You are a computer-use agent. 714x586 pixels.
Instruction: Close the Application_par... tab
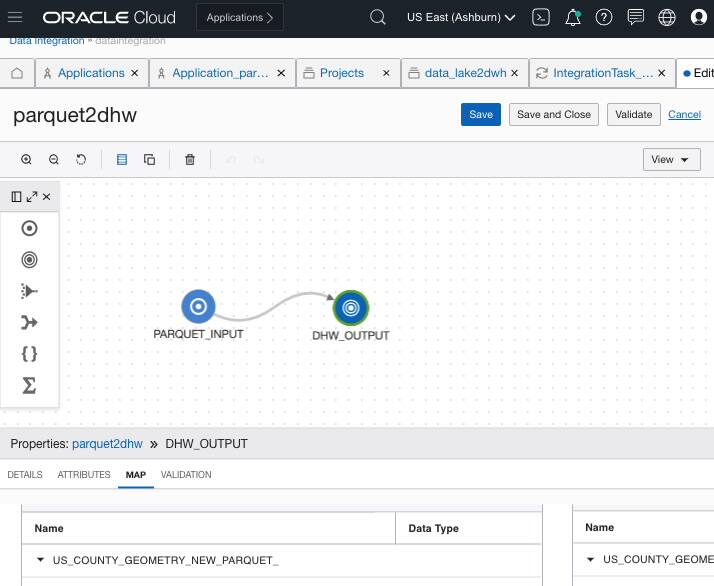pyautogui.click(x=281, y=73)
